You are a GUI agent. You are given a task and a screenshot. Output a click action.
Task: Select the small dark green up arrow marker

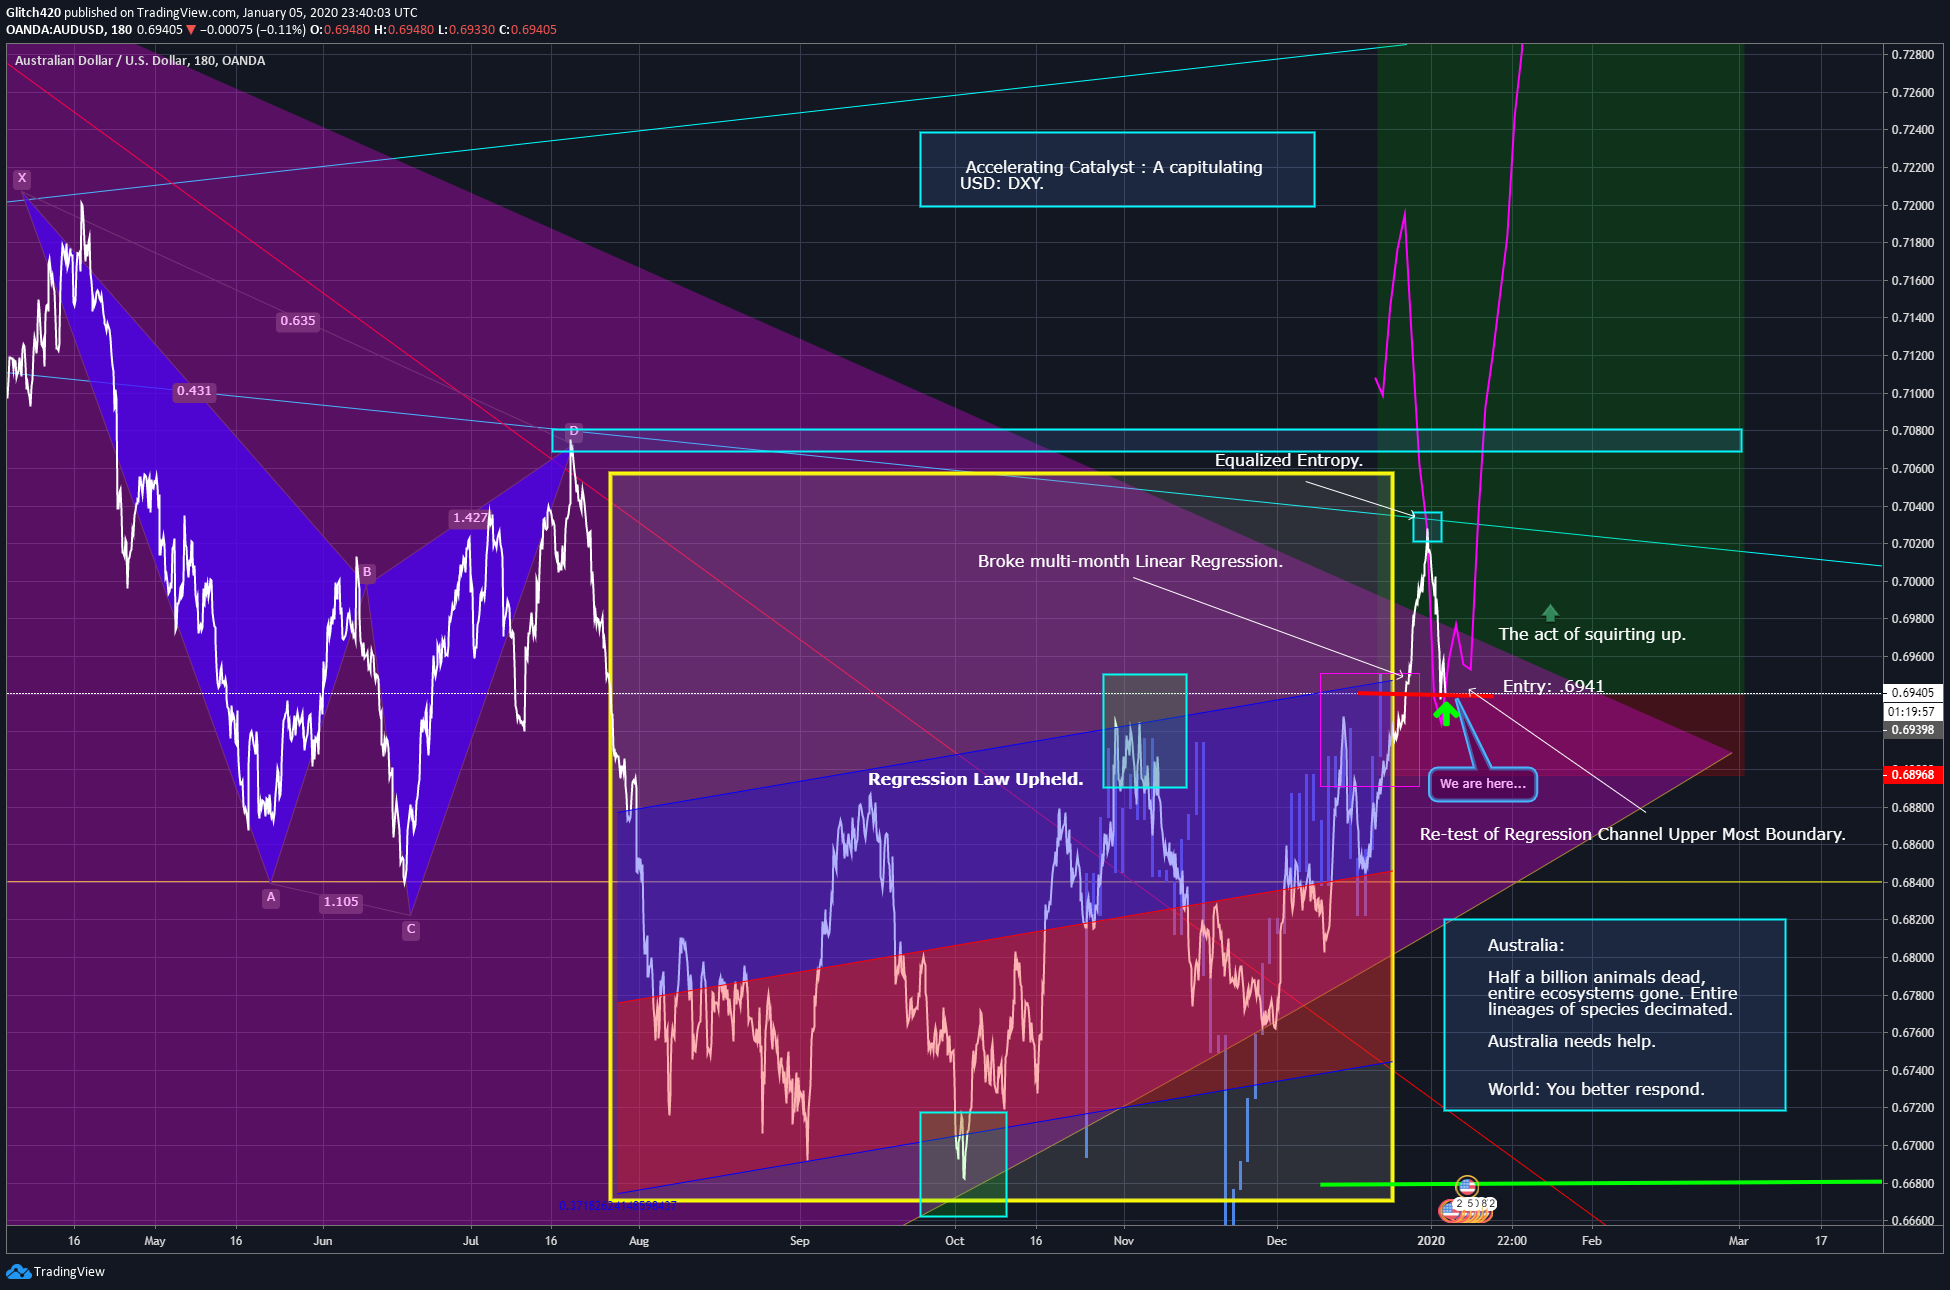1550,612
